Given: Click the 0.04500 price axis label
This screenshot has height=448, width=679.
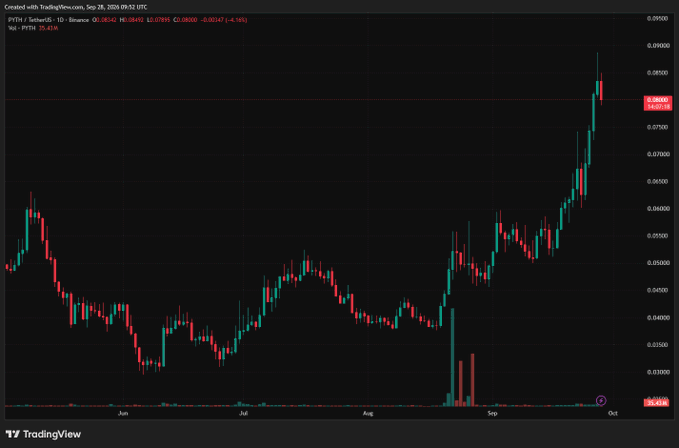Looking at the screenshot, I should (658, 290).
